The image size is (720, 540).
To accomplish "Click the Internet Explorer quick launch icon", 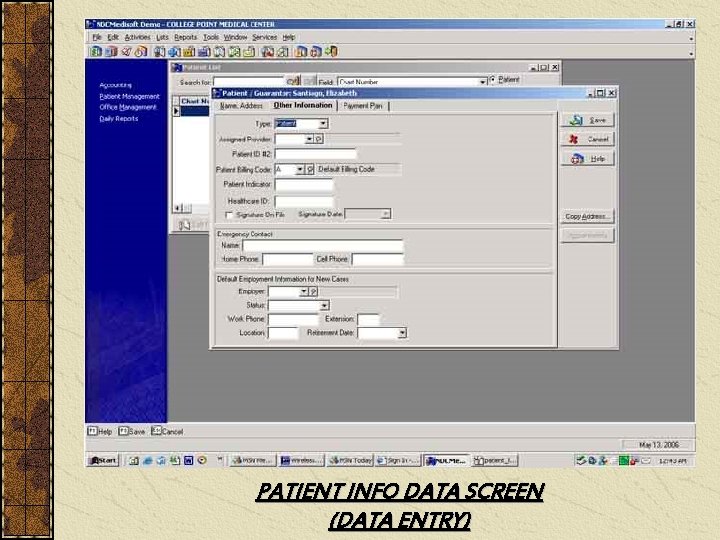I will tap(147, 460).
